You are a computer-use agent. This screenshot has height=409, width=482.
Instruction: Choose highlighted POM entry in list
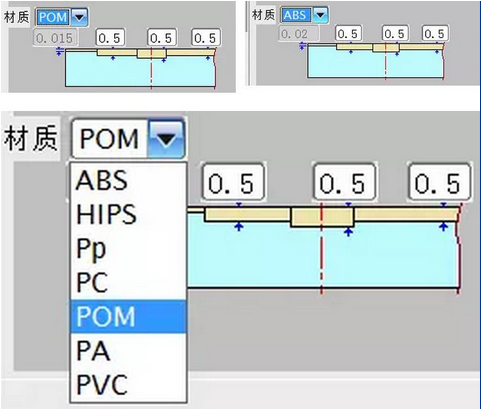128,316
